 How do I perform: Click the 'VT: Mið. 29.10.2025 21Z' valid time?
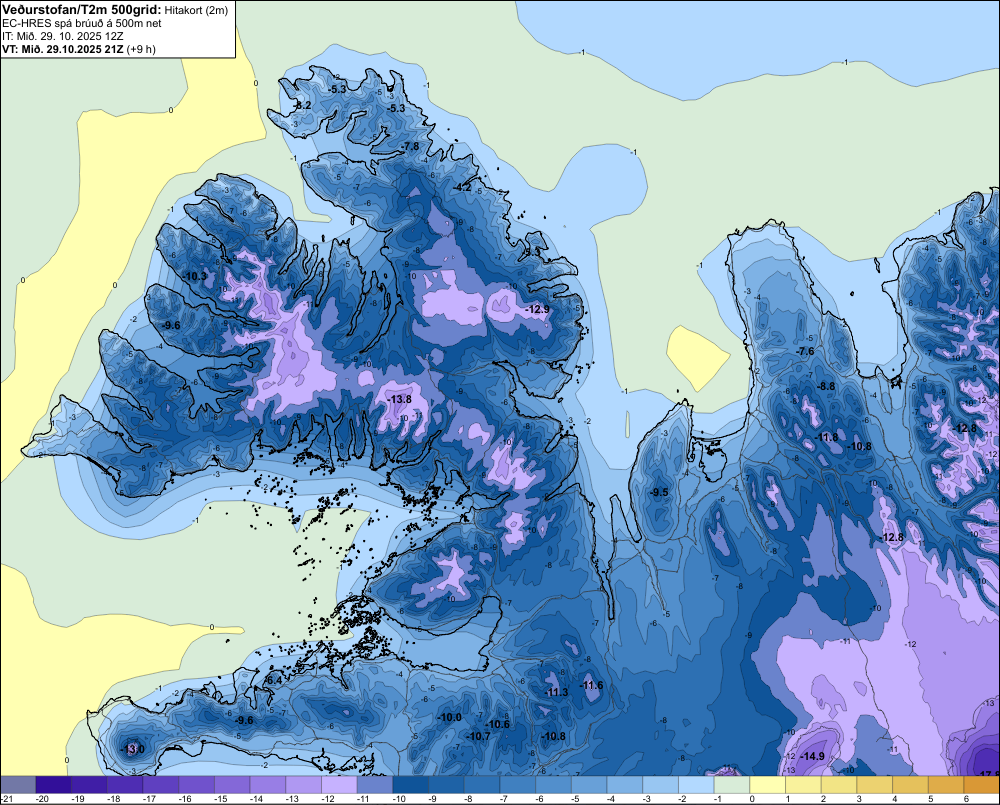[x=62, y=48]
